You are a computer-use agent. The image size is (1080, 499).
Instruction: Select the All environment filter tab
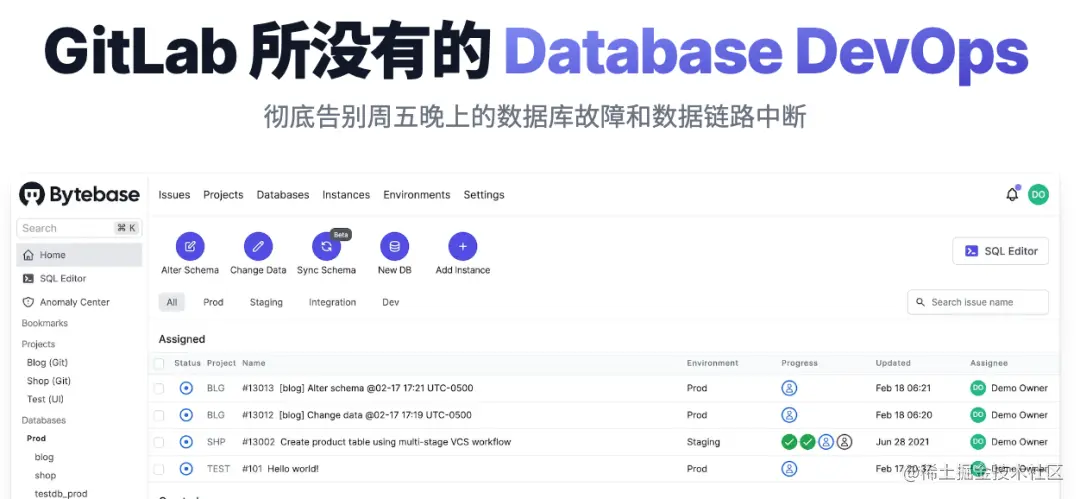pyautogui.click(x=172, y=302)
